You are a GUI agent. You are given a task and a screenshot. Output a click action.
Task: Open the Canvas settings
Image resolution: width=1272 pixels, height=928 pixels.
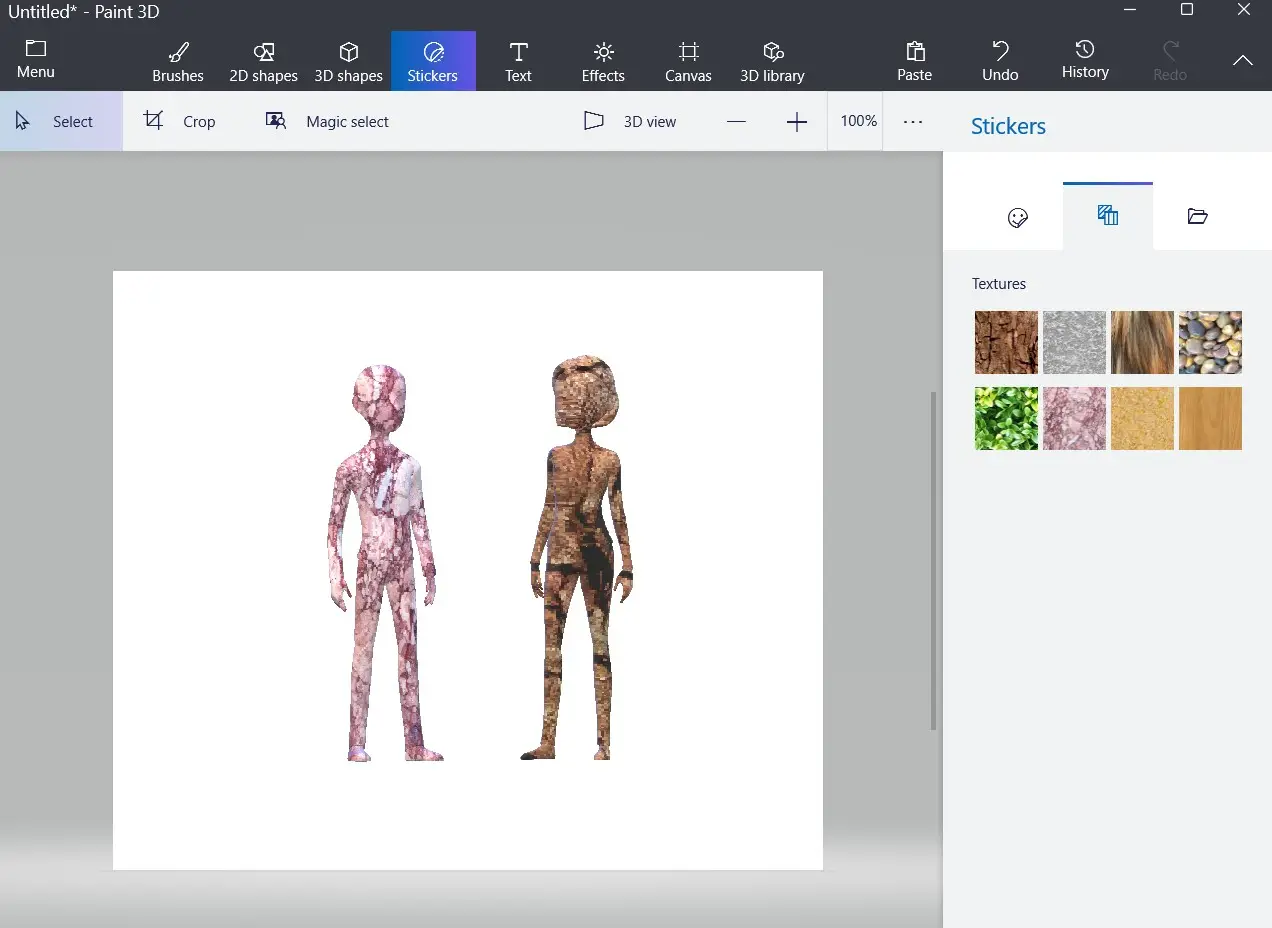point(687,60)
